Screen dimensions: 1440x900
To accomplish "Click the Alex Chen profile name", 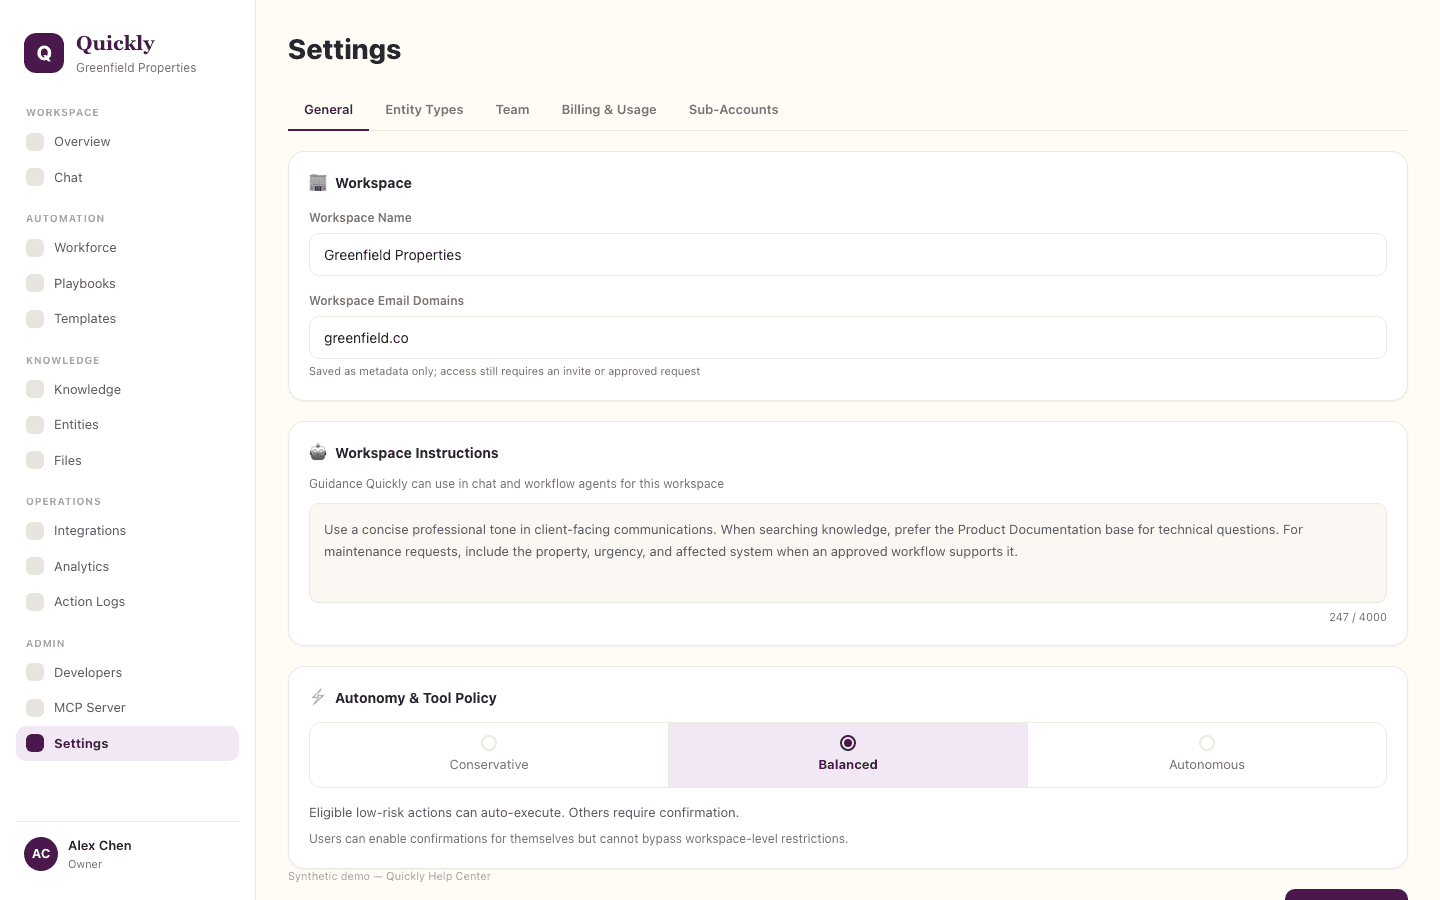I will click(100, 846).
